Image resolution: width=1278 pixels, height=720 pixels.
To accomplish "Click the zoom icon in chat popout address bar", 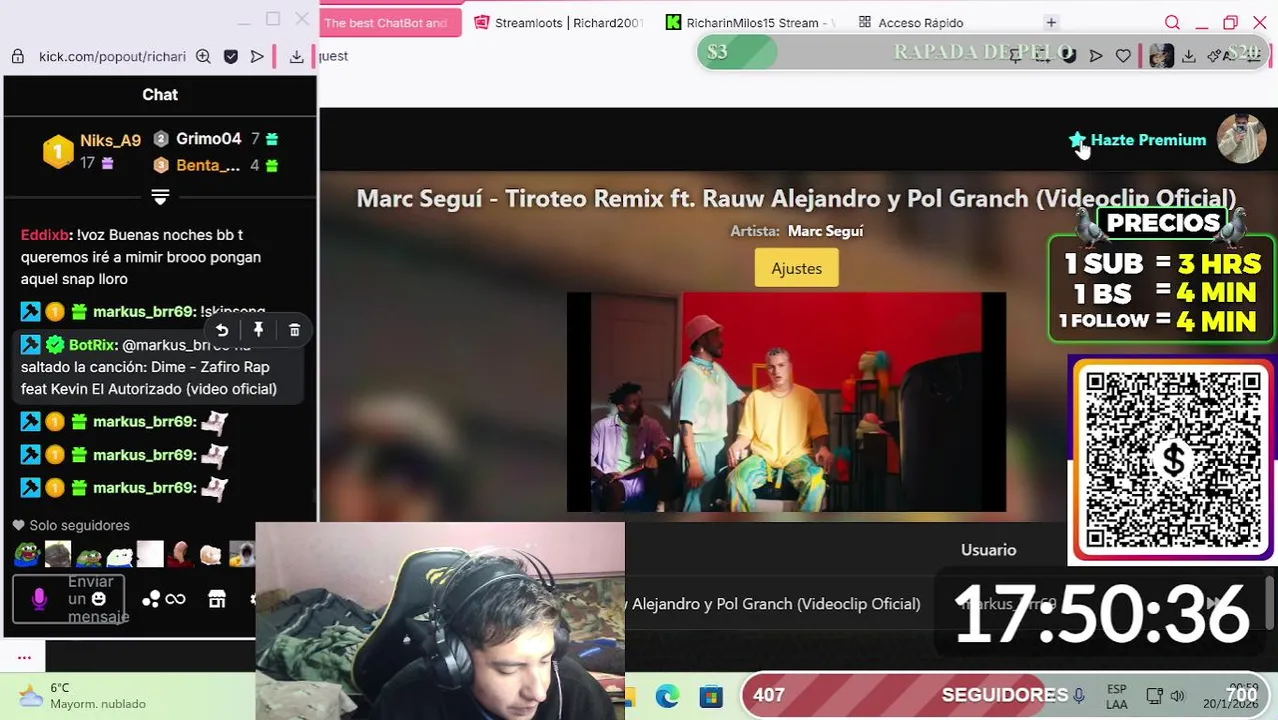I will point(203,56).
